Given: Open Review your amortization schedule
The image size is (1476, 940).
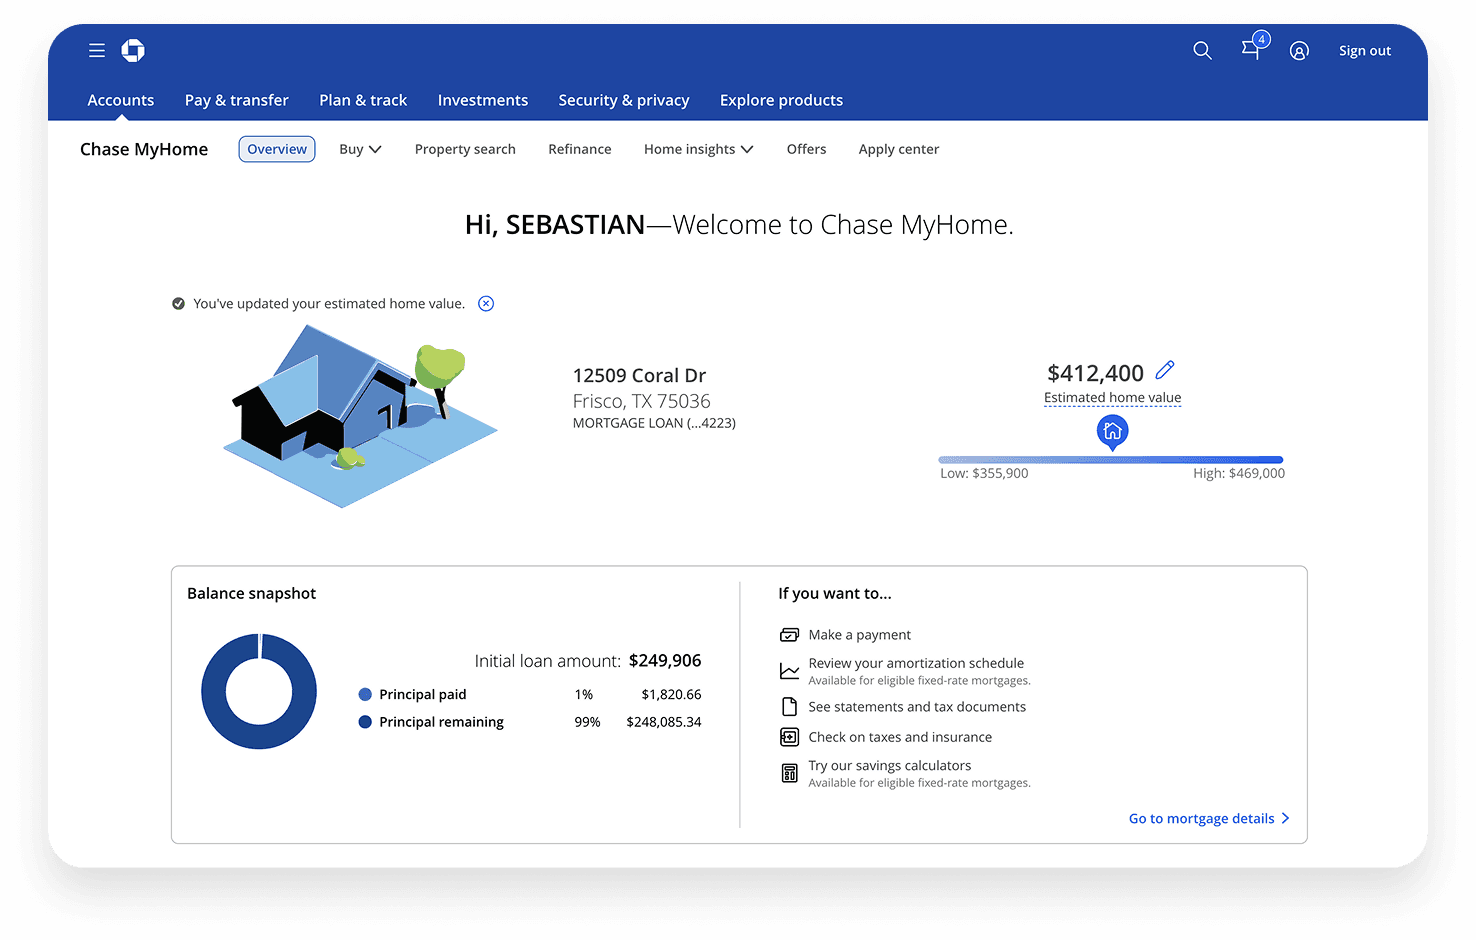Looking at the screenshot, I should pos(916,663).
